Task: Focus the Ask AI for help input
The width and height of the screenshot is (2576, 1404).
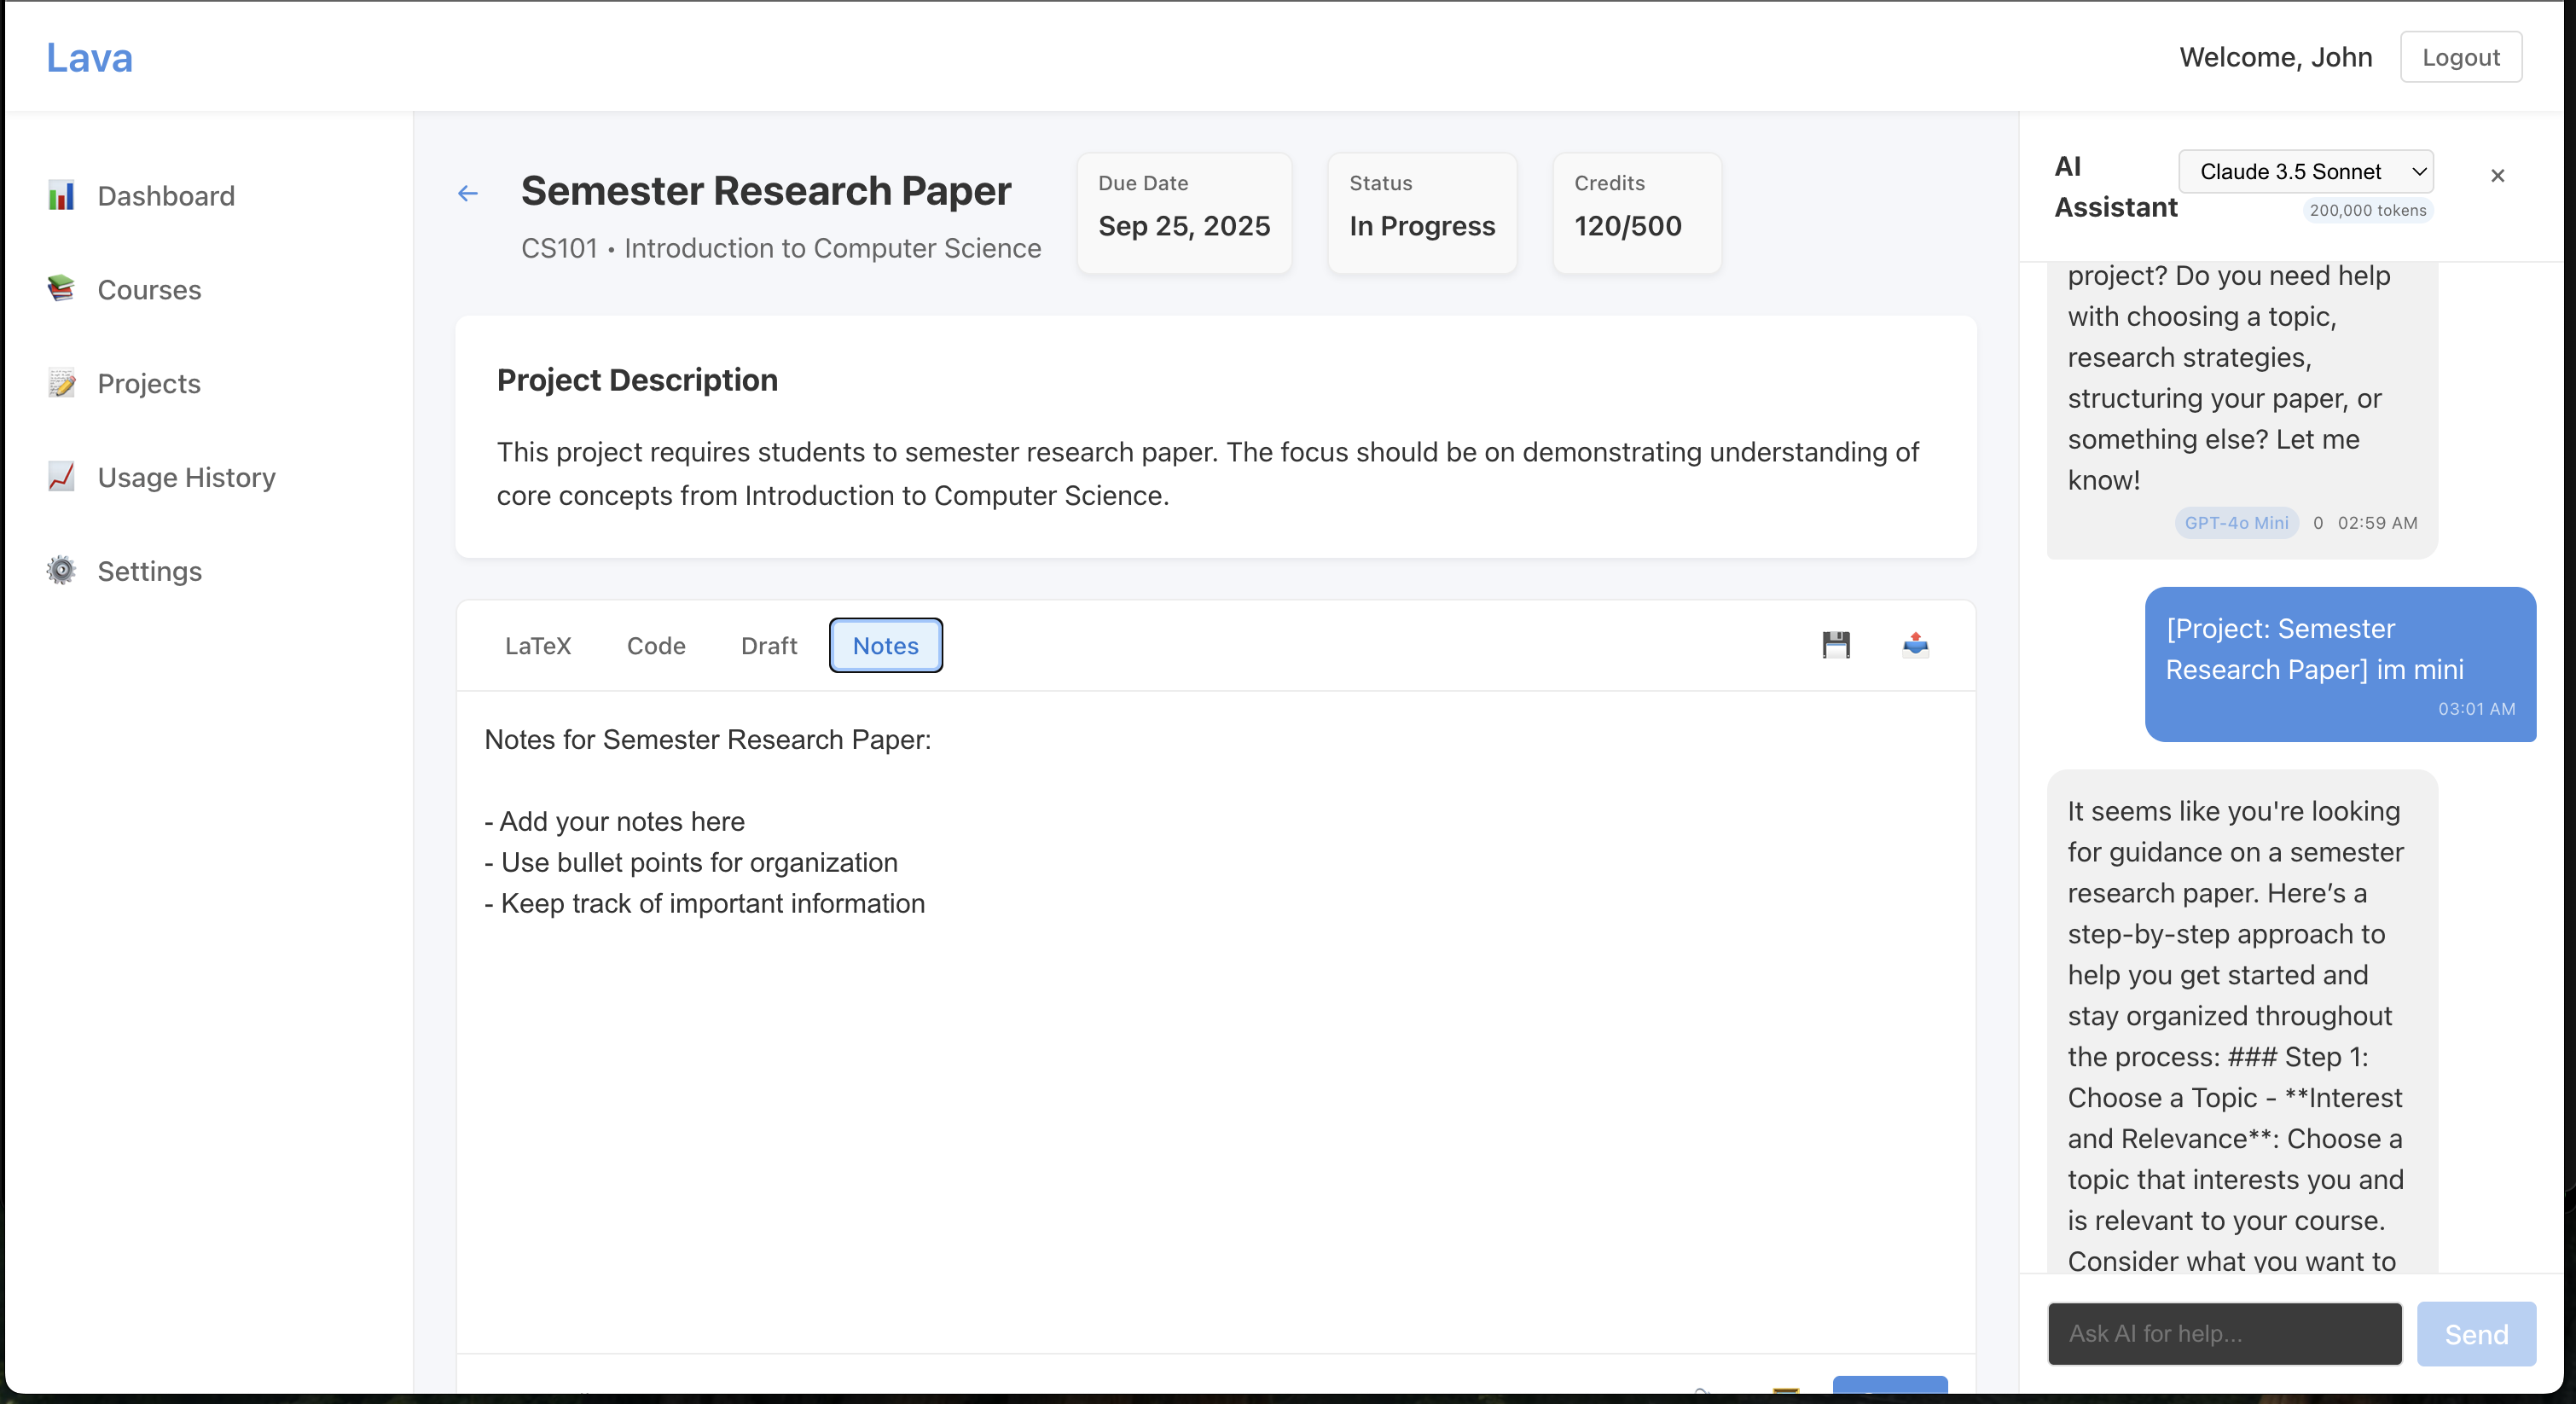Action: pyautogui.click(x=2224, y=1333)
